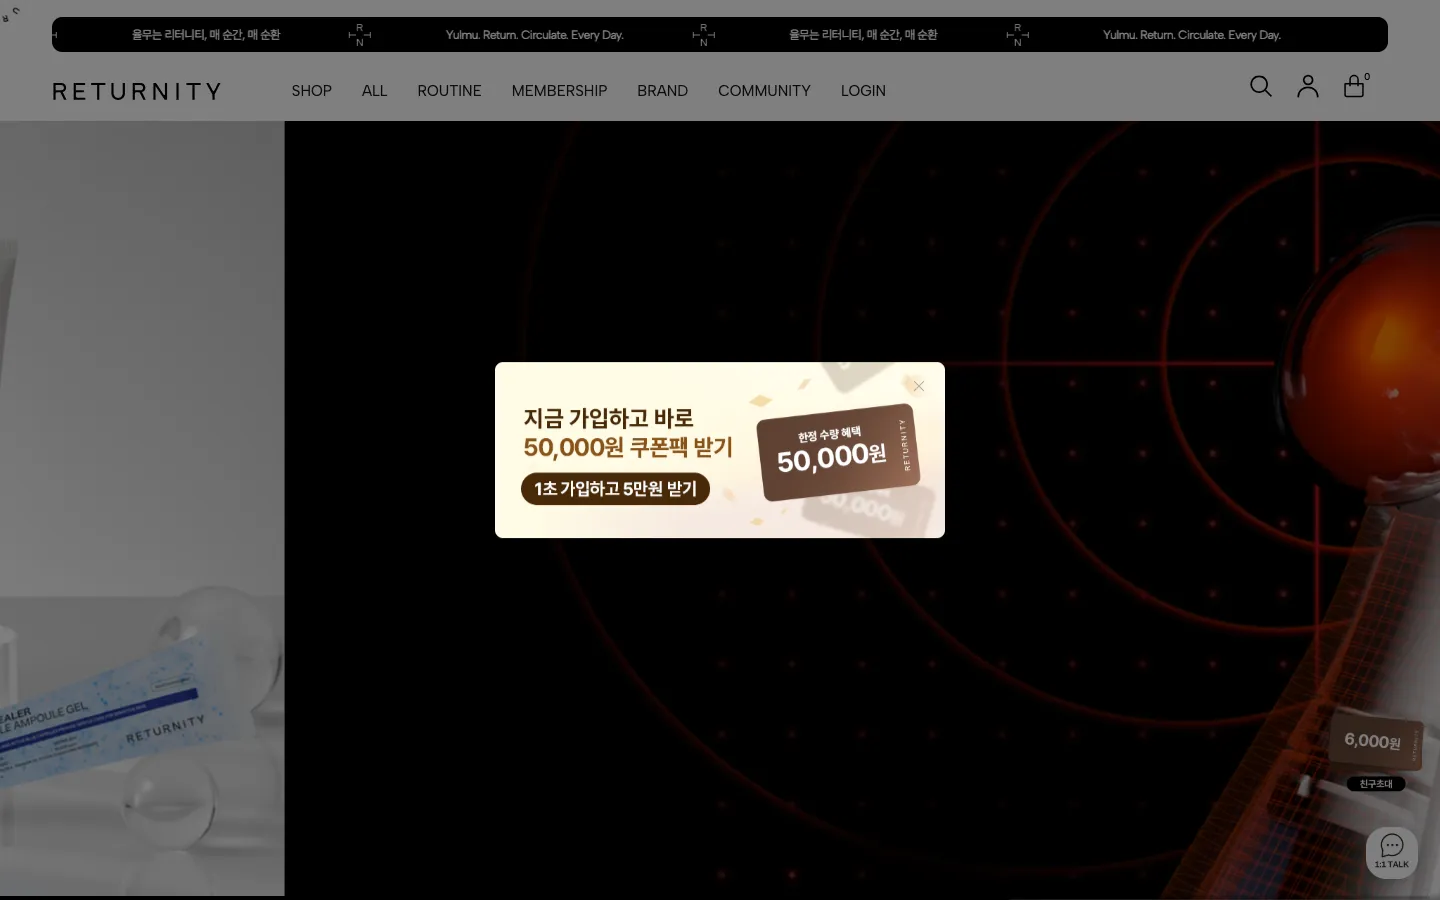Open the 1:1 TALK chat widget
This screenshot has height=900, width=1440.
coord(1392,852)
